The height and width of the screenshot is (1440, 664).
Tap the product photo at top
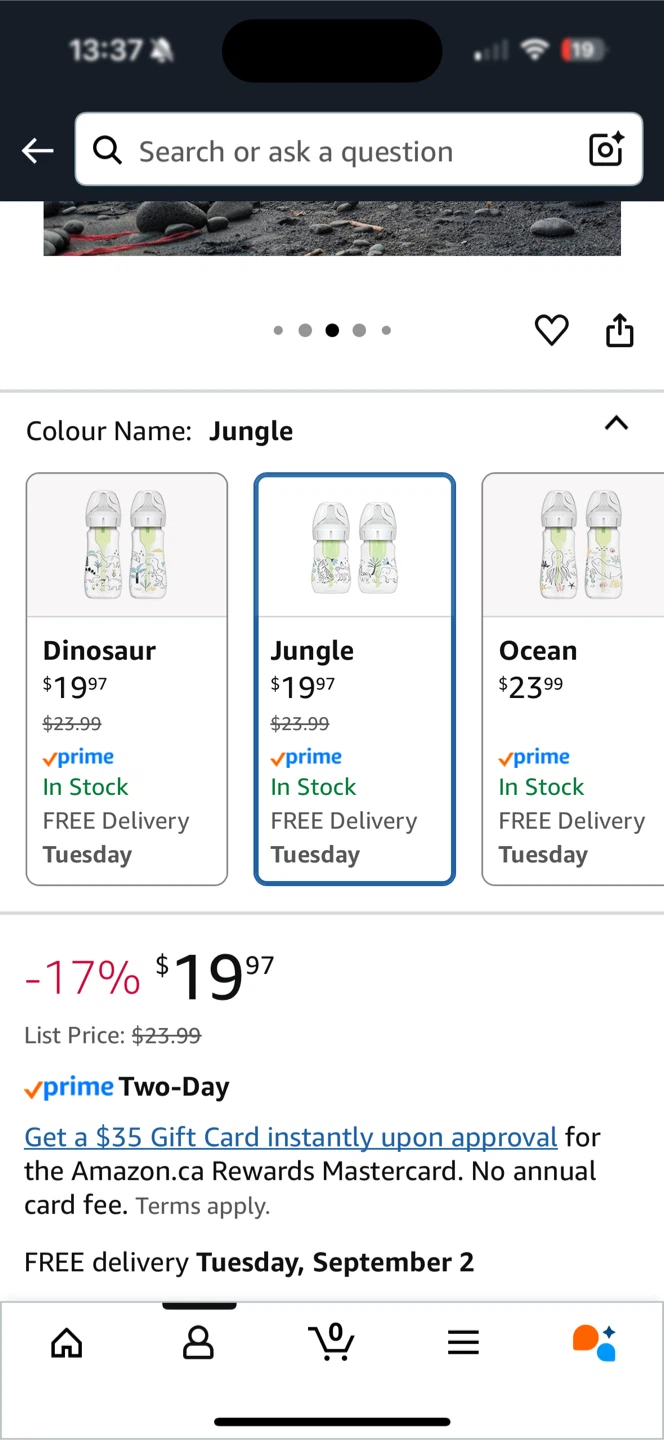tap(332, 228)
